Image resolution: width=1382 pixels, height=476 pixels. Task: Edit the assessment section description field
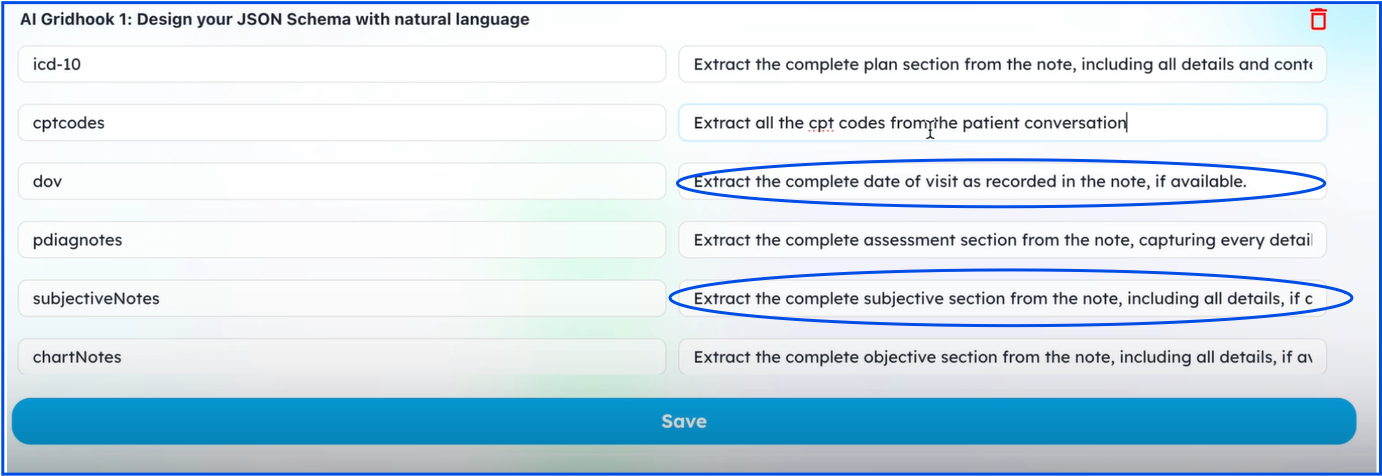coord(1002,240)
